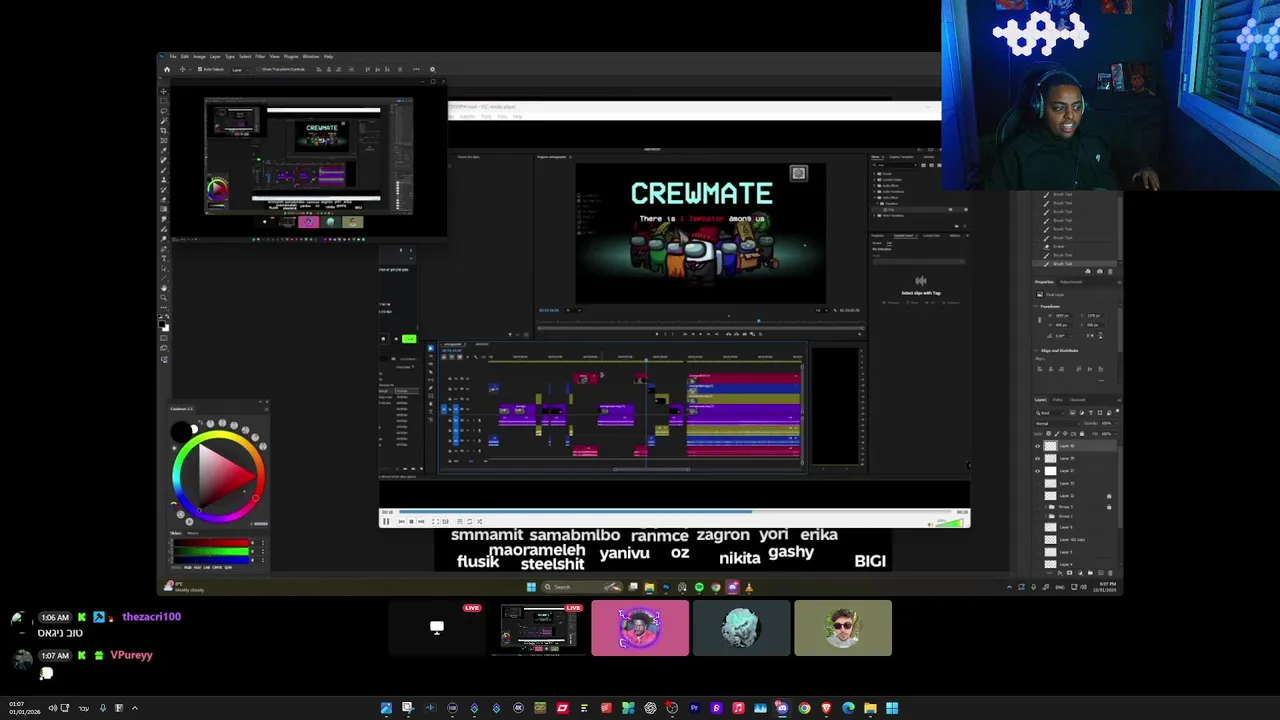The width and height of the screenshot is (1280, 720).
Task: Show hidden system tray icons chevron
Action: point(134,708)
